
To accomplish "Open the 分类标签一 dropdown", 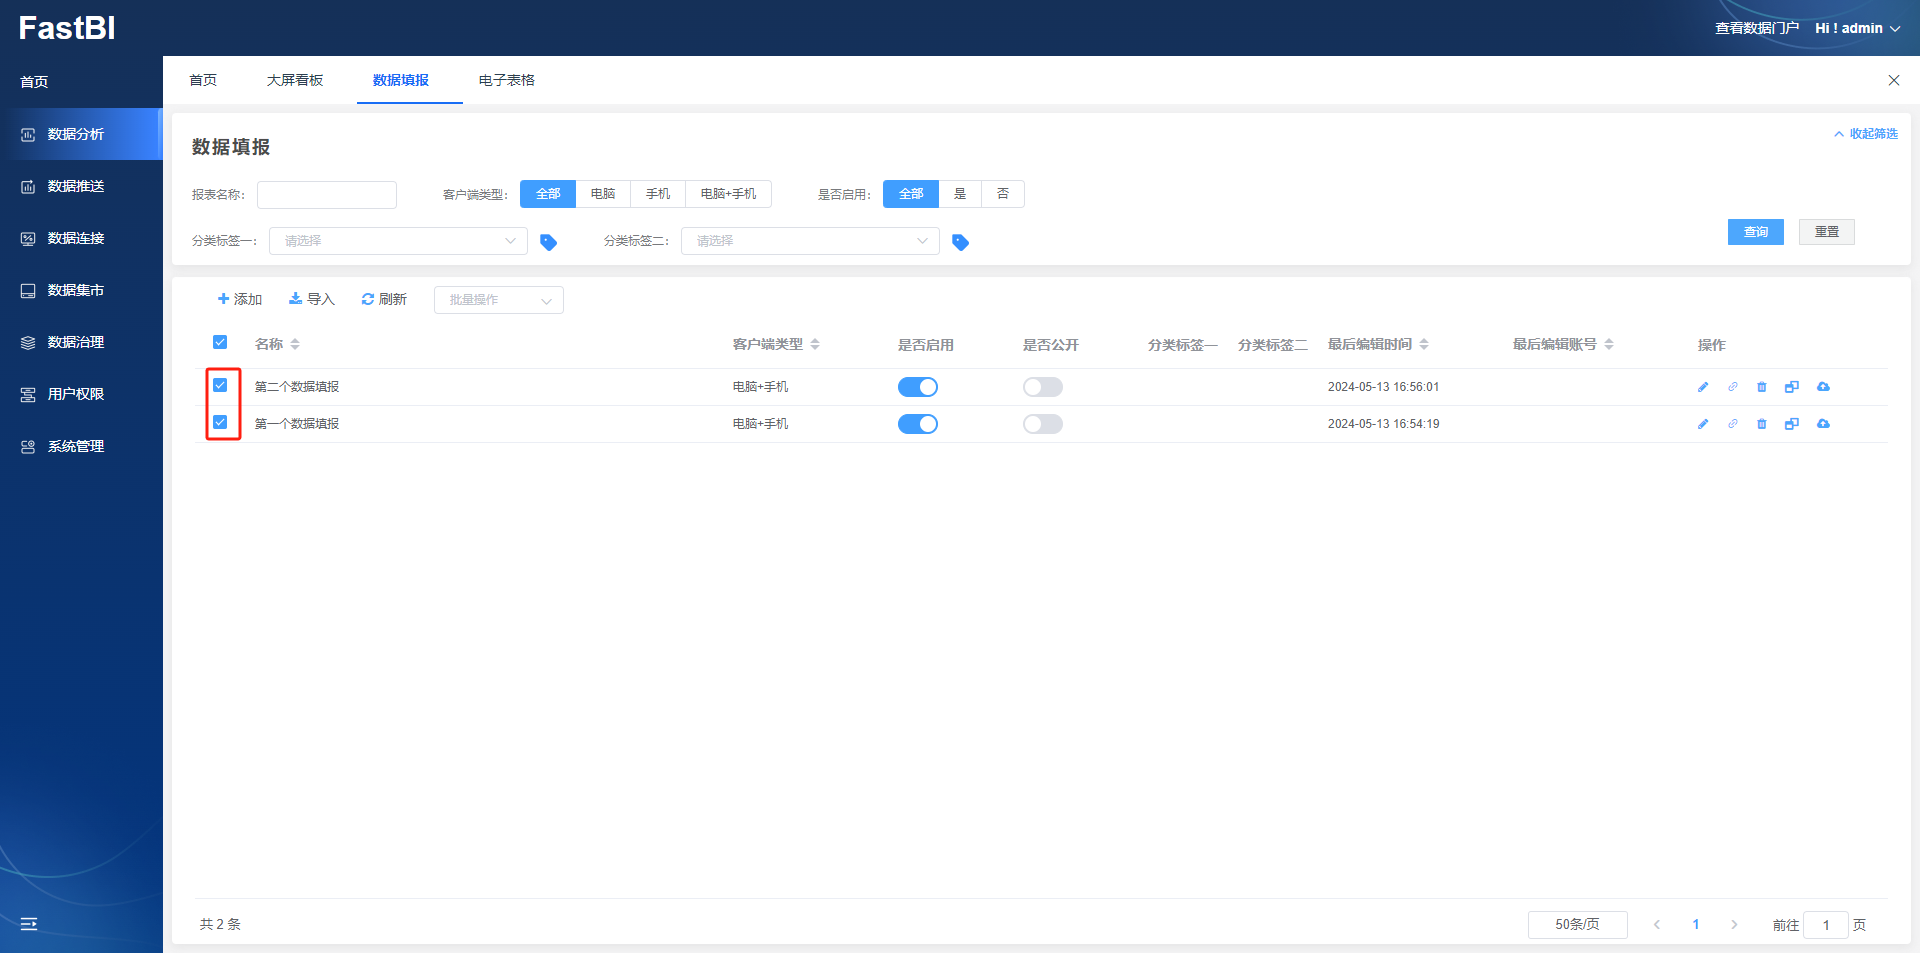I will pos(398,241).
